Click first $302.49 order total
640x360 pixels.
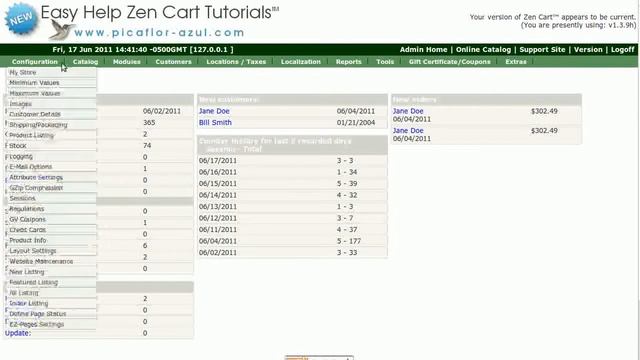pos(544,111)
